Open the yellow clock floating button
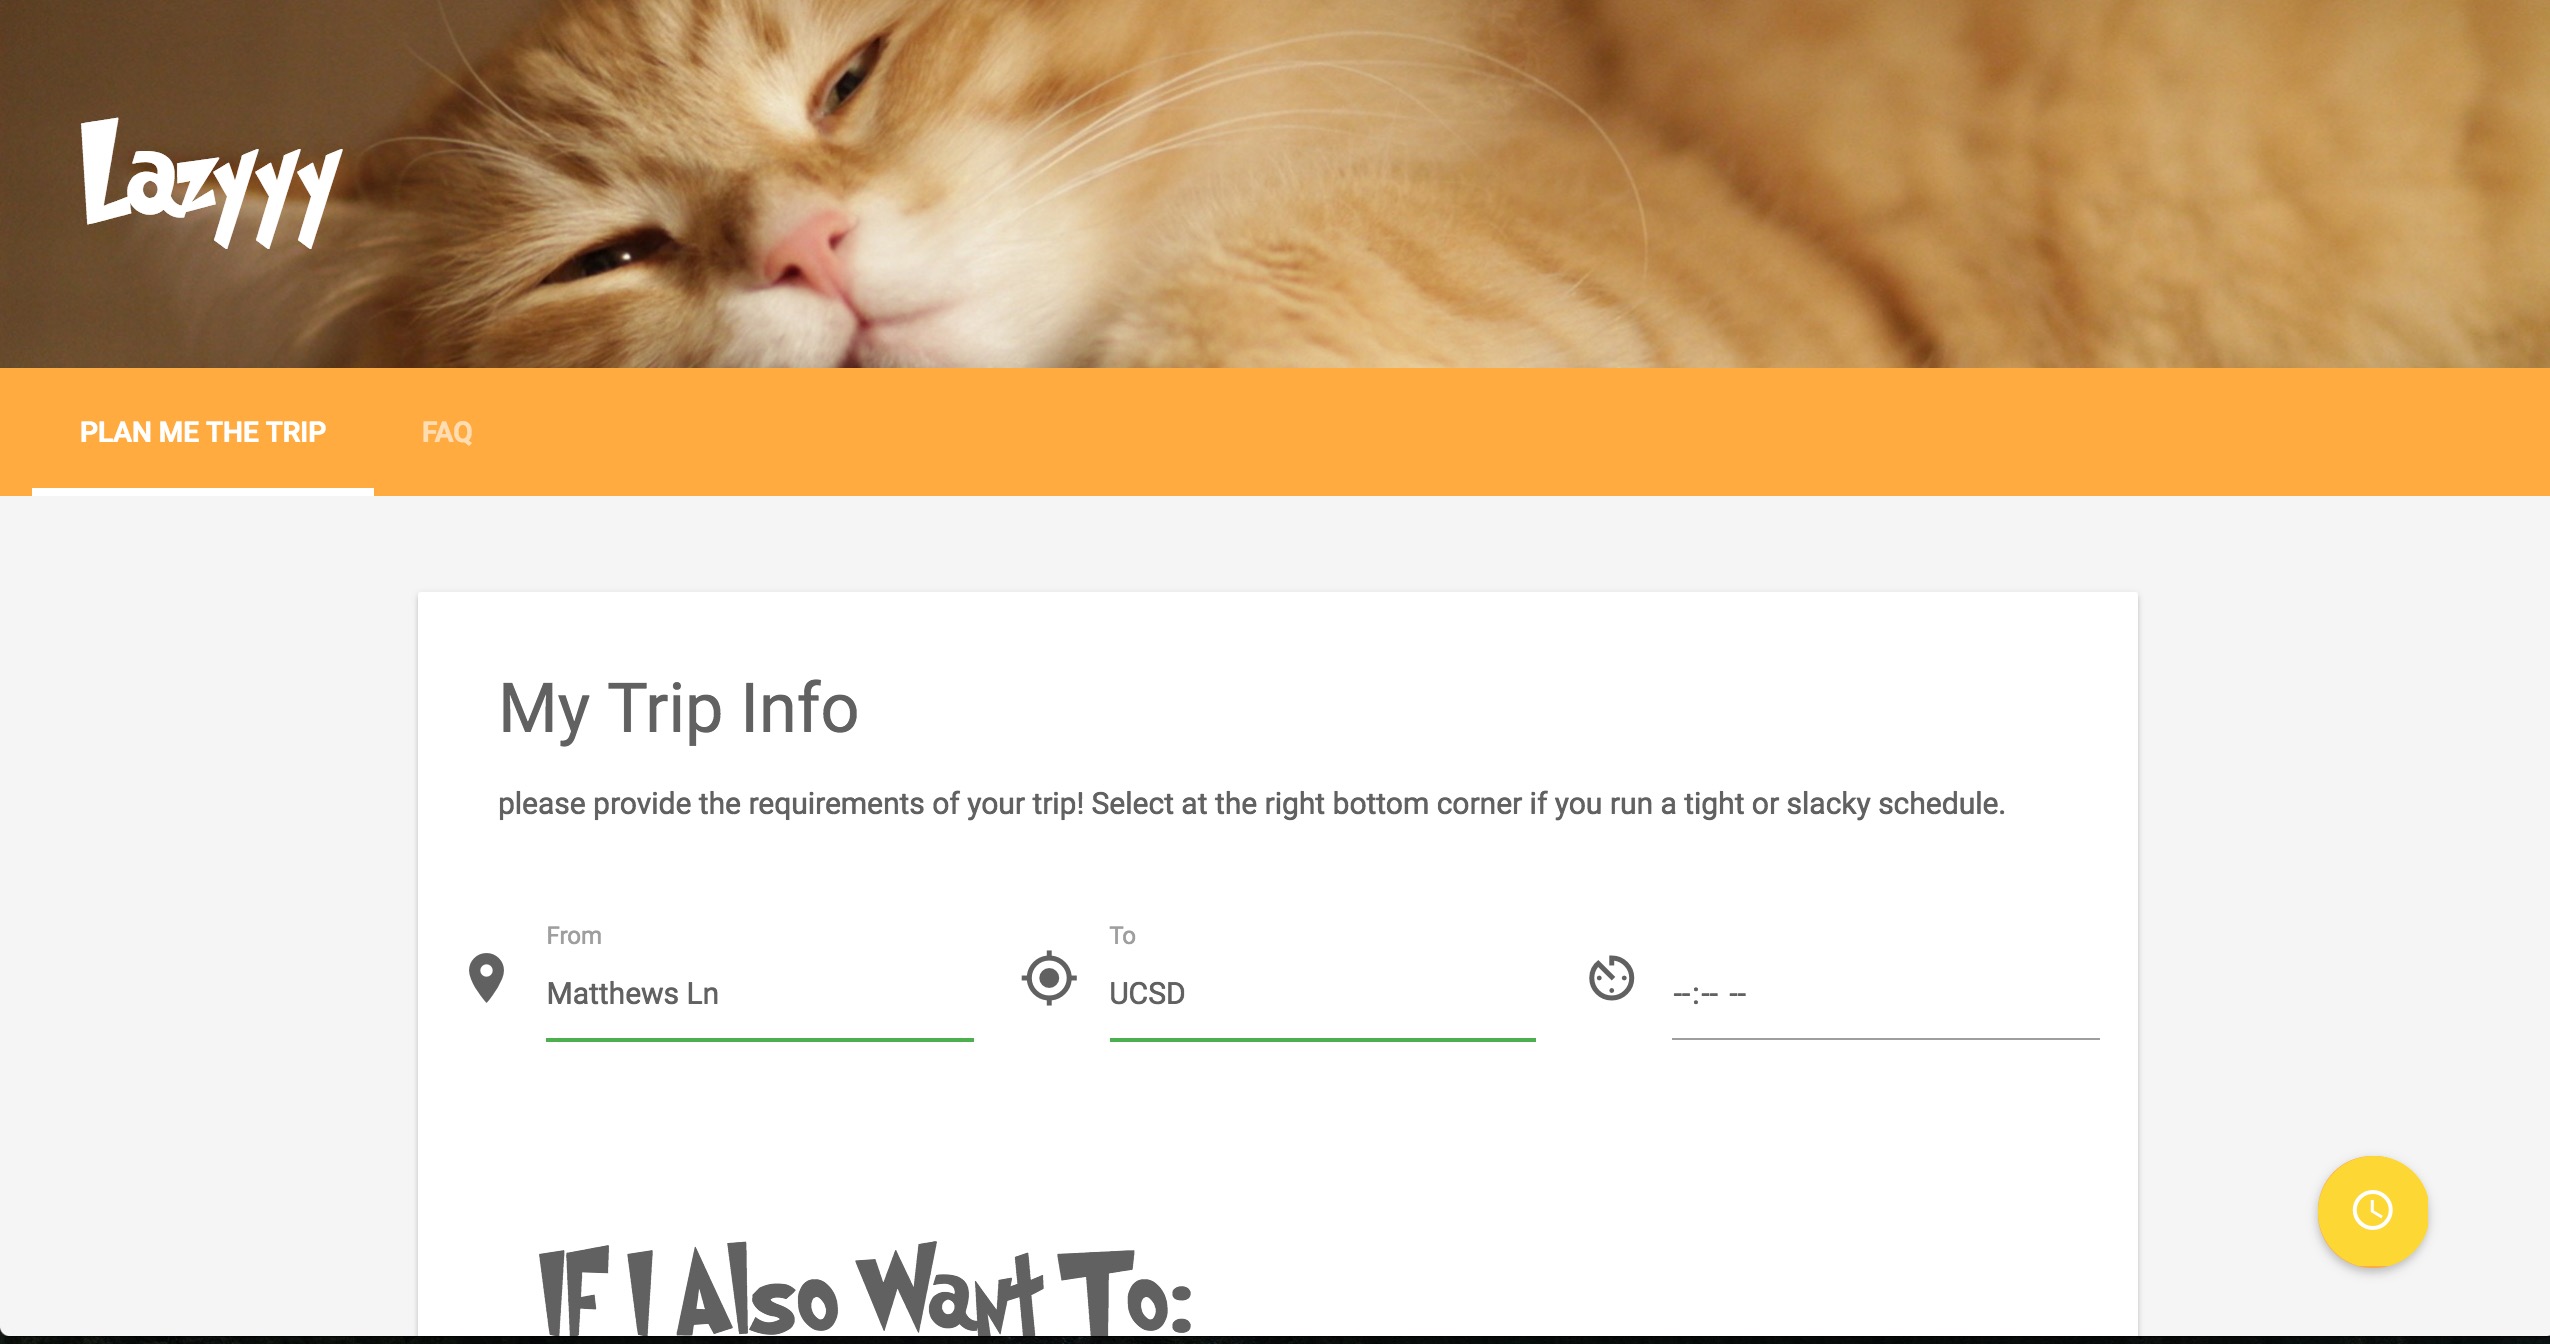The image size is (2550, 1344). tap(2373, 1211)
